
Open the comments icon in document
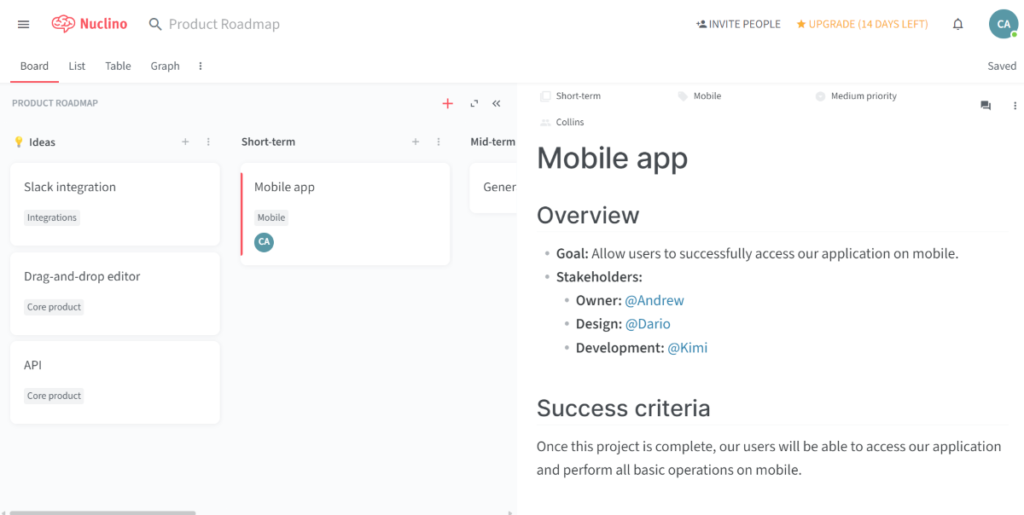985,105
